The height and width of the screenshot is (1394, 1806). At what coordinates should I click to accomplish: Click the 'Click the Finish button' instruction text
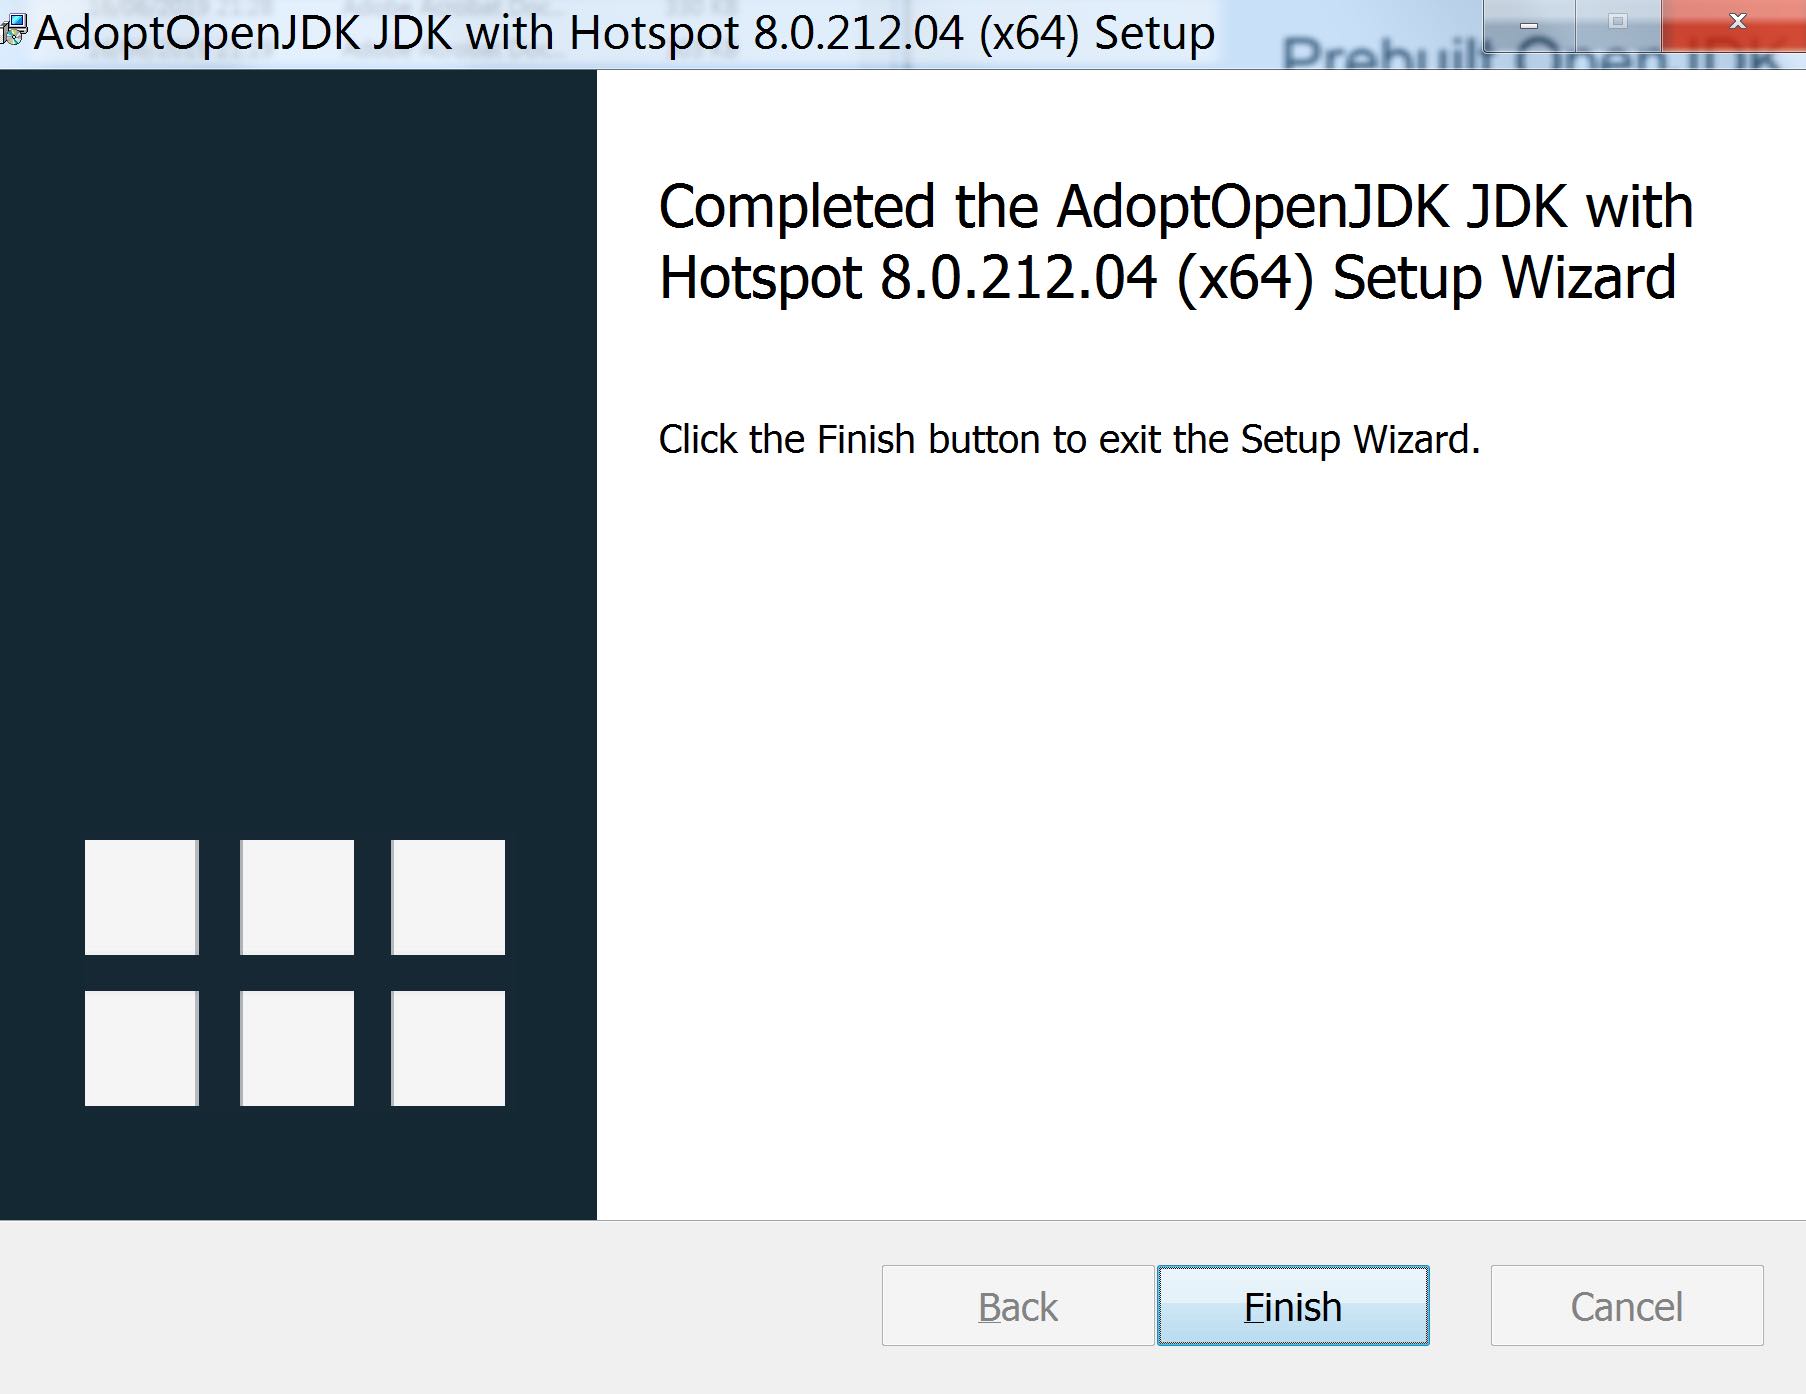point(1069,440)
